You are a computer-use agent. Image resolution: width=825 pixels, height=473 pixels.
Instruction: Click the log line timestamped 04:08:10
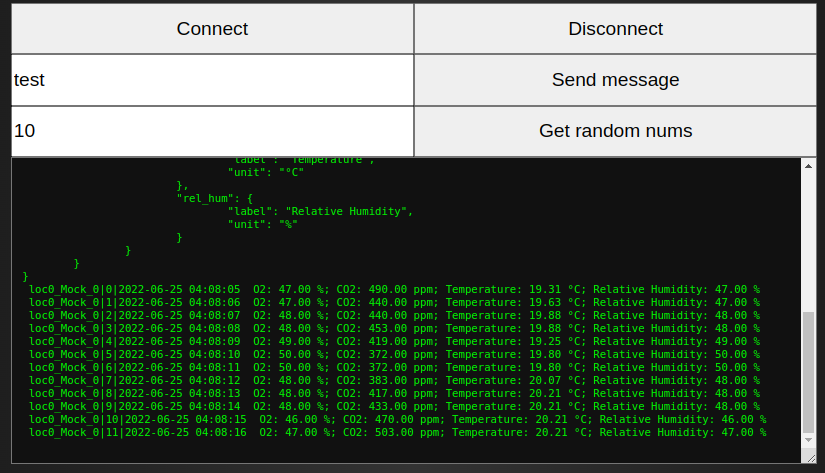[395, 355]
